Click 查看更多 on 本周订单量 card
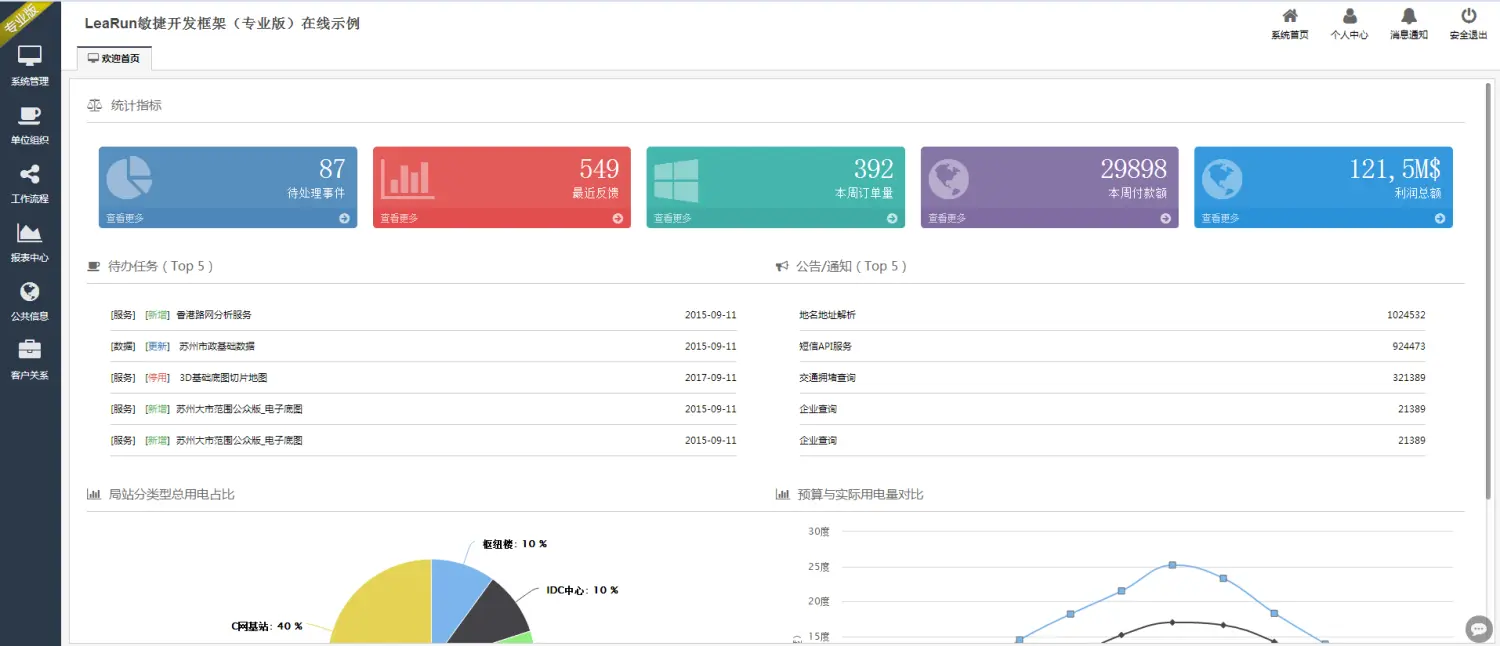 coord(673,218)
